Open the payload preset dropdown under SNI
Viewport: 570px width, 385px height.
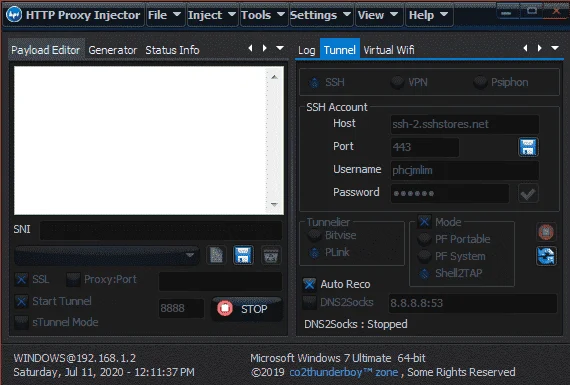[x=107, y=255]
